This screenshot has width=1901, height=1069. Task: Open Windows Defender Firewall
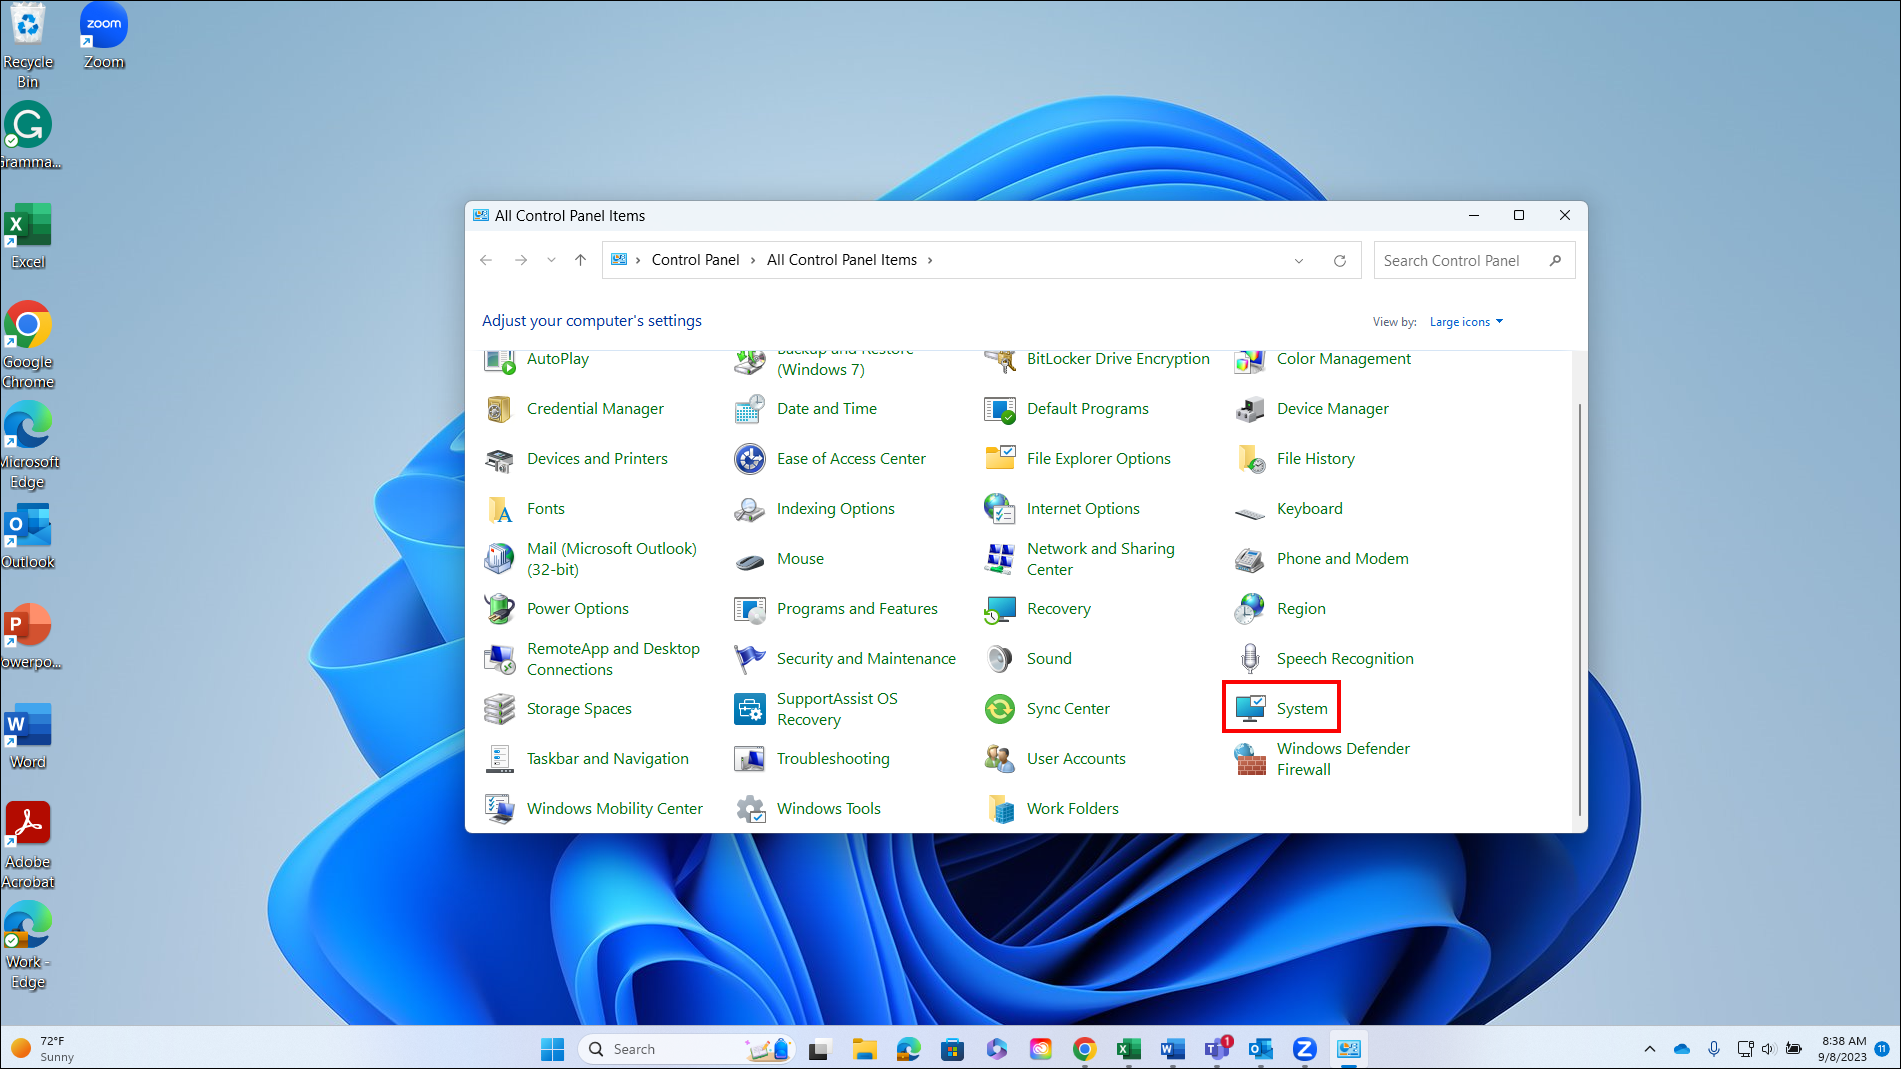(x=1343, y=758)
